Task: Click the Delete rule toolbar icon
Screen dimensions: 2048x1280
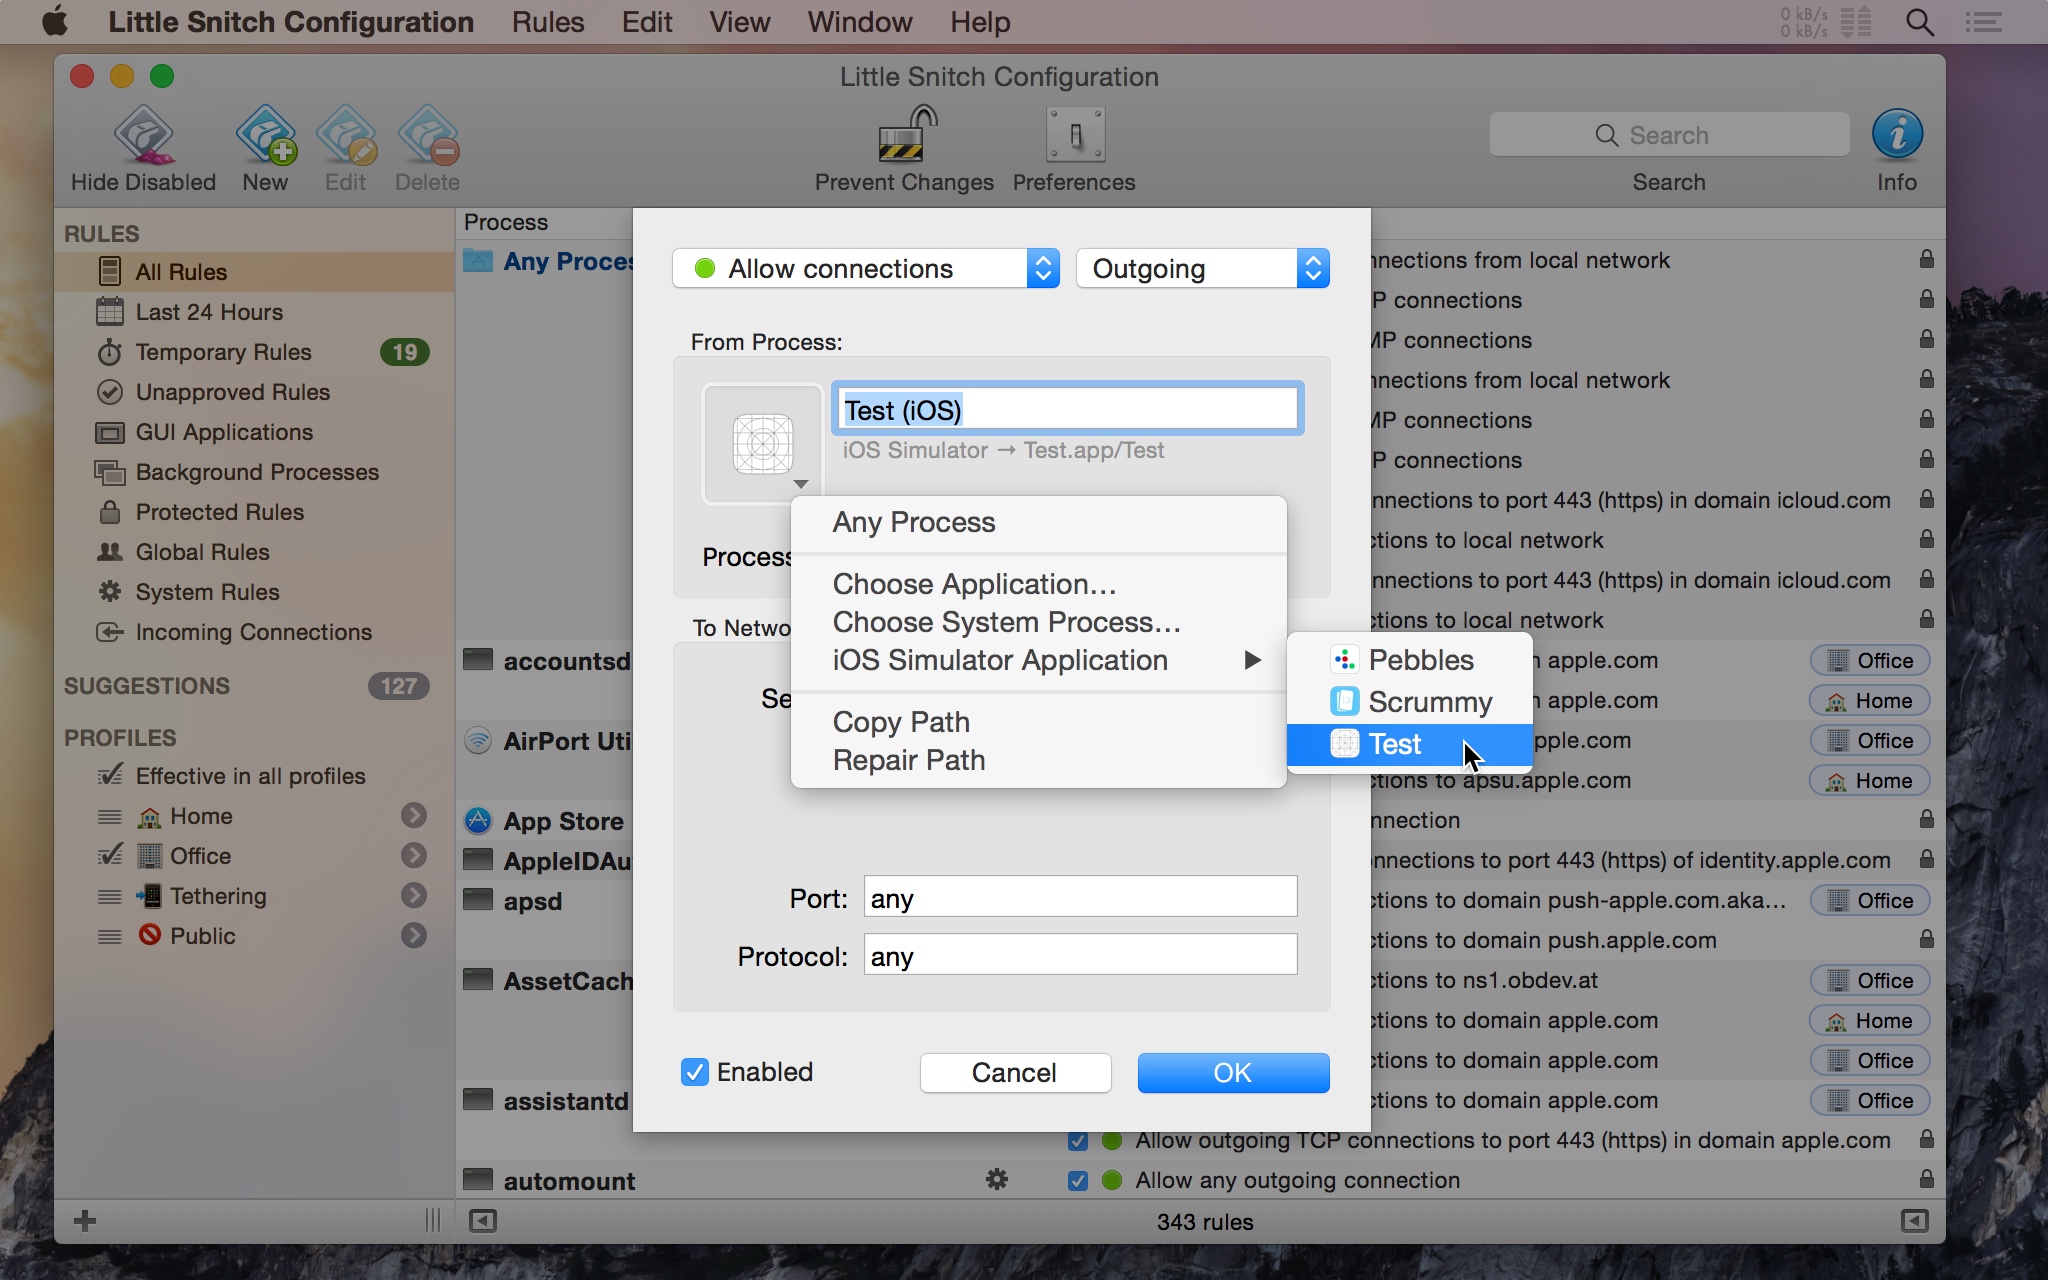Action: (x=428, y=135)
